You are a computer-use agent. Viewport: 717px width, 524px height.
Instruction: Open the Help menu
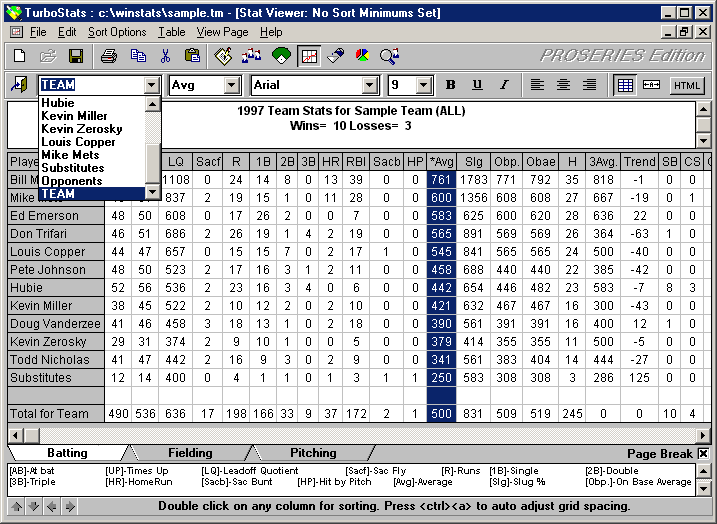[271, 32]
